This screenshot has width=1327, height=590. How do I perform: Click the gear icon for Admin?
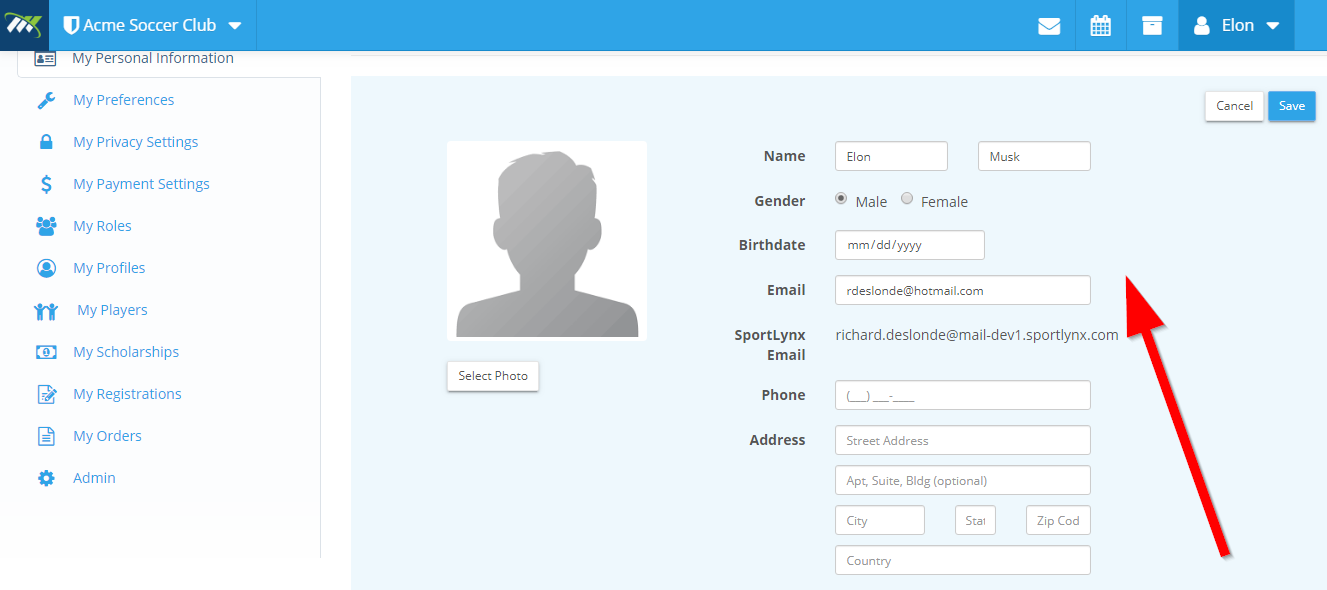(x=46, y=478)
